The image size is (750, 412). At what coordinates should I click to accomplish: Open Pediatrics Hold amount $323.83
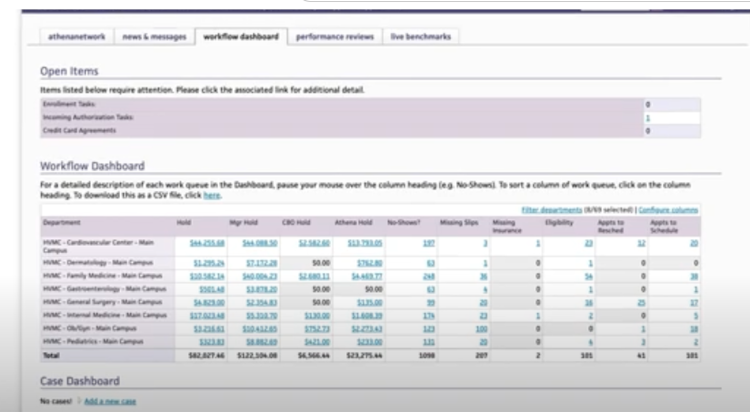point(212,342)
